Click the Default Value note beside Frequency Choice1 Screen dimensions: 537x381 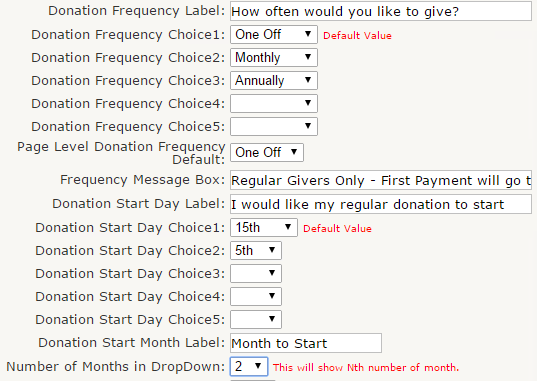click(357, 36)
